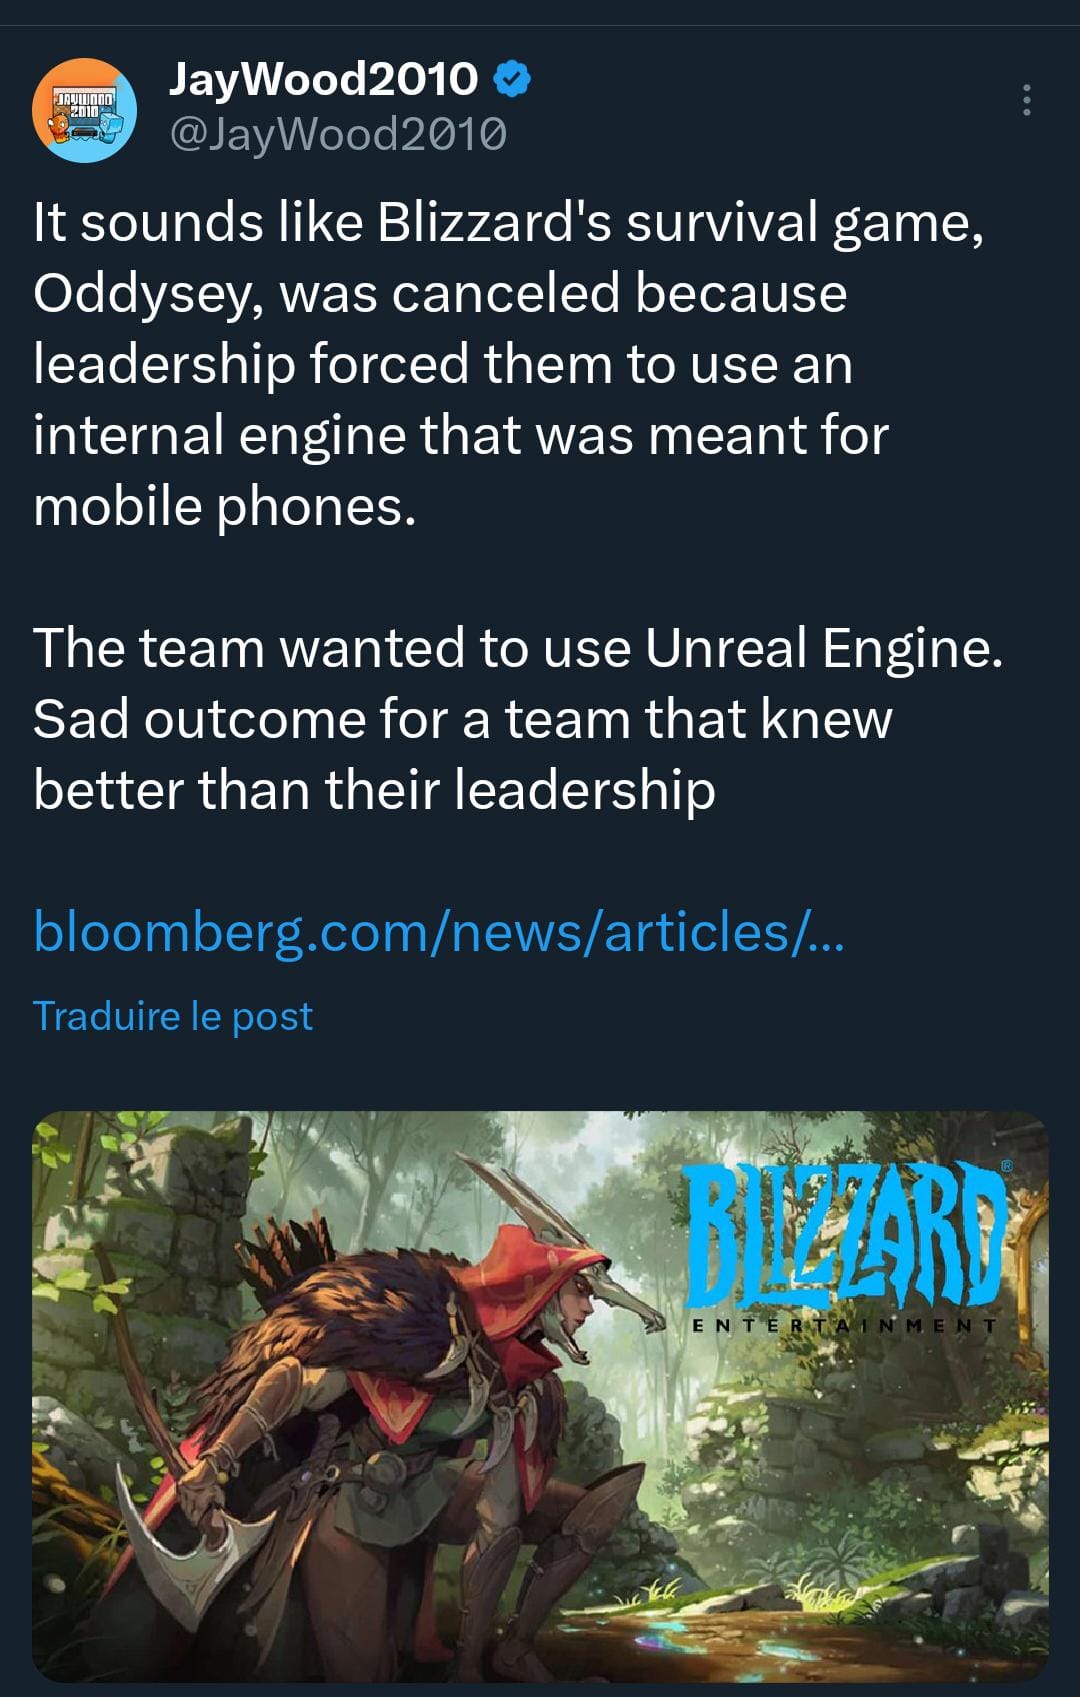Tap the registered trademark symbol beside logo

tap(1007, 1165)
